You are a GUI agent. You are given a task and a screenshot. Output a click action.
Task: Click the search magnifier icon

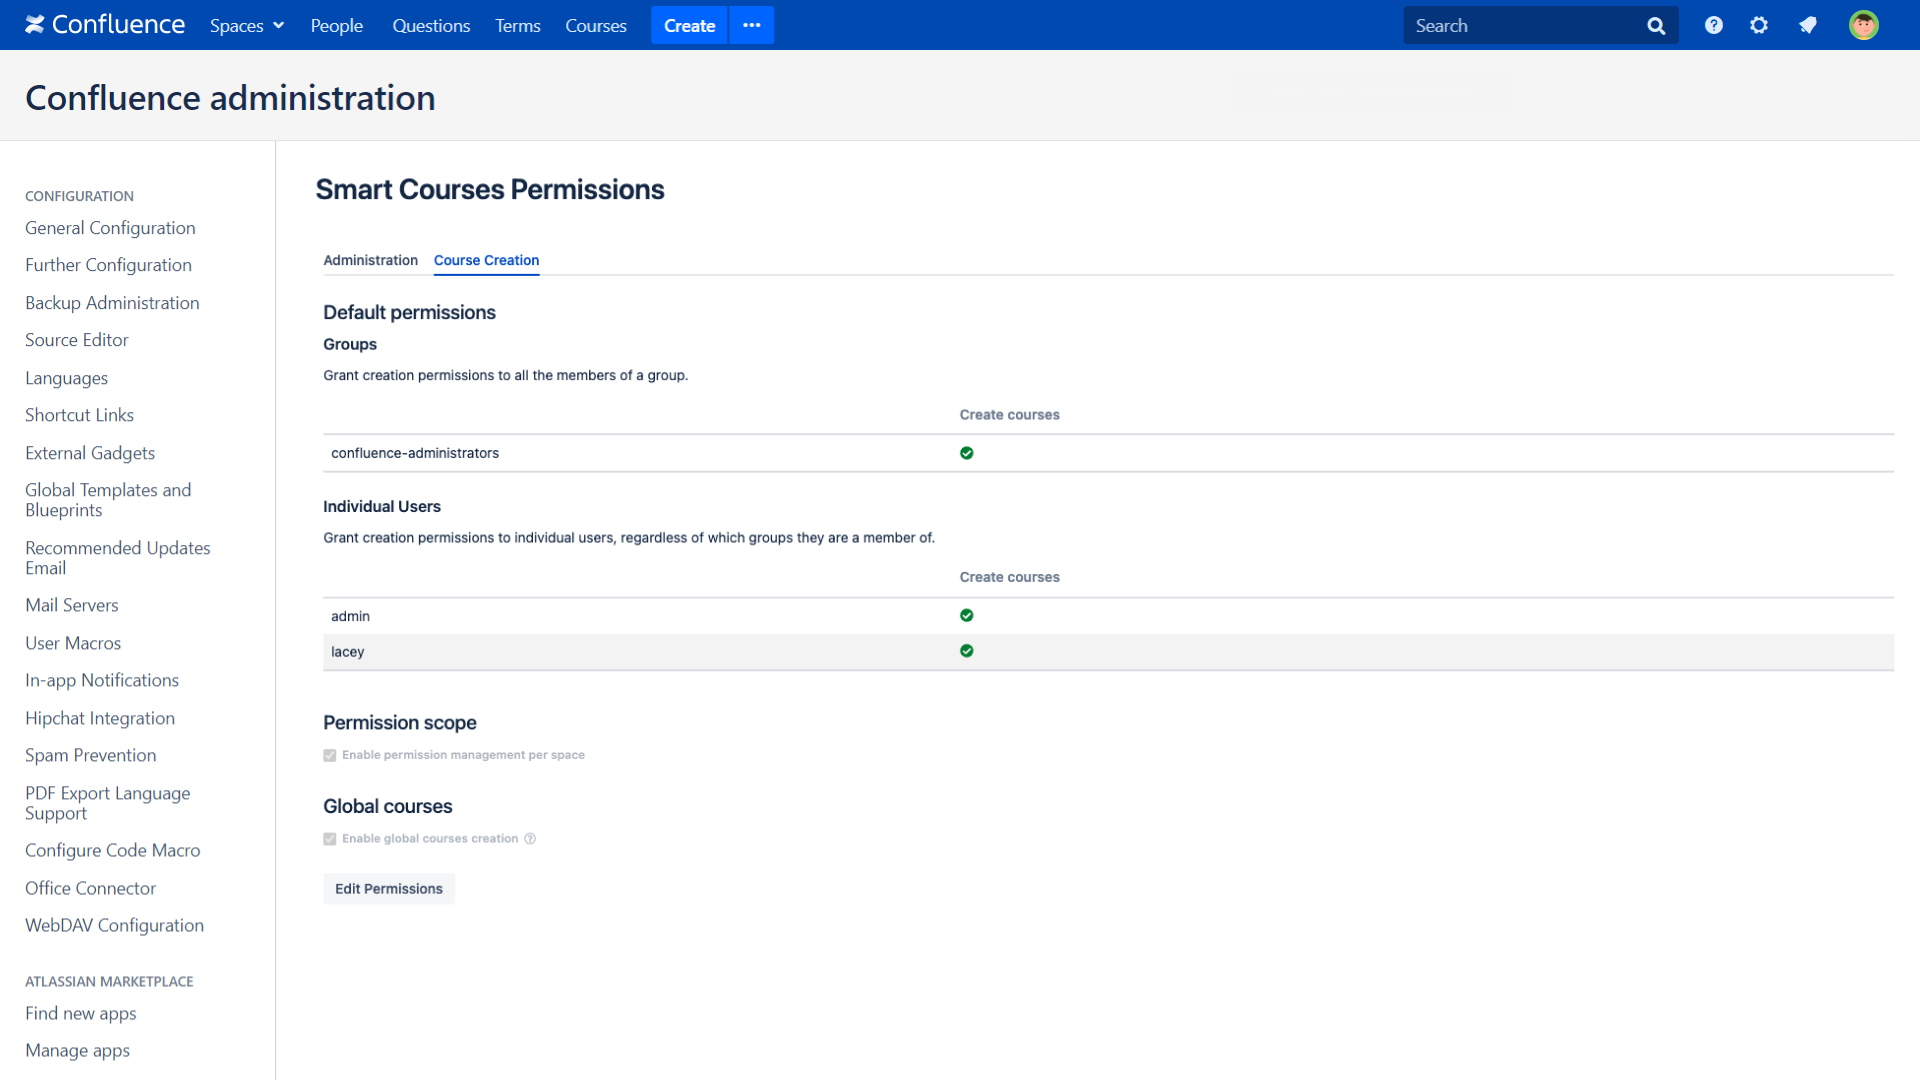[x=1656, y=26]
